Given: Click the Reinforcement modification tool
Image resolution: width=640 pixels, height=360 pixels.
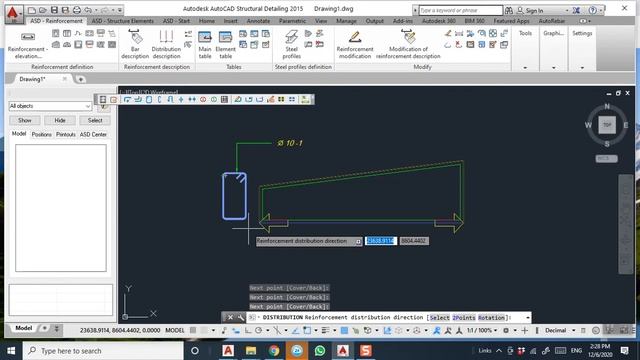Looking at the screenshot, I should click(355, 44).
